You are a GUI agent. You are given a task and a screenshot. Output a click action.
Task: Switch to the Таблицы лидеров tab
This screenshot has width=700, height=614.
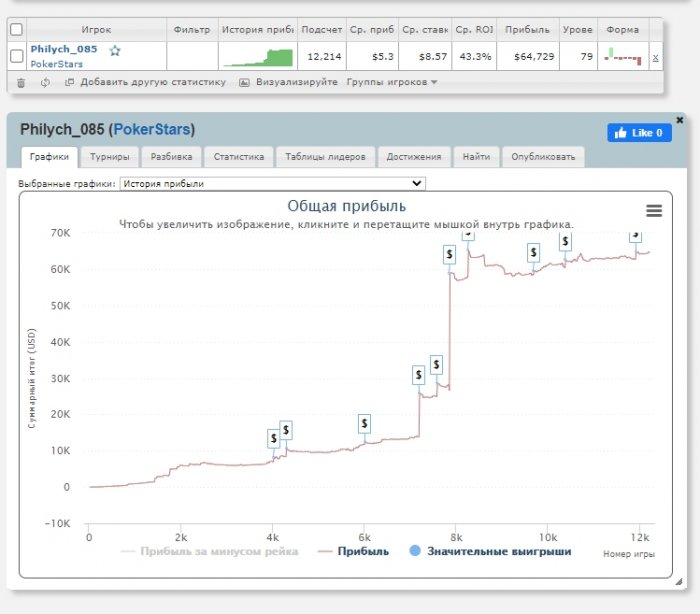[x=325, y=157]
